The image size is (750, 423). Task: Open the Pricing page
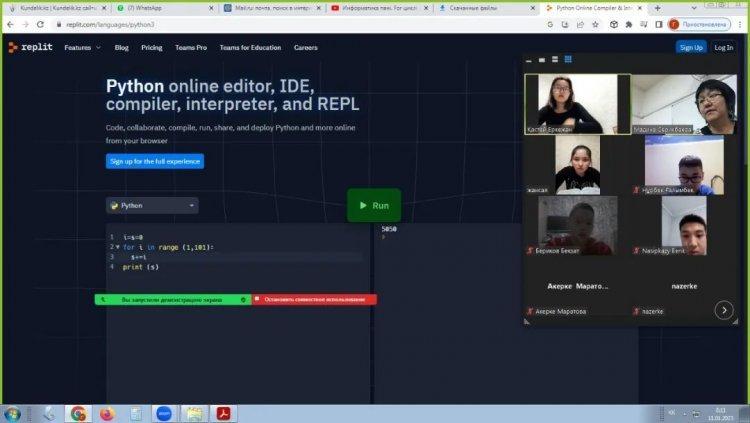click(152, 47)
